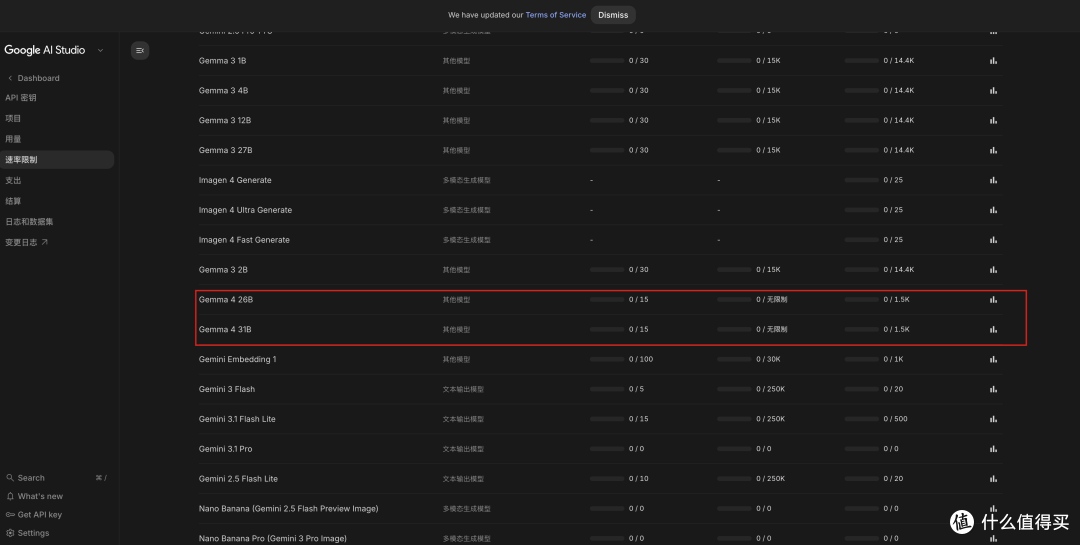
Task: Open usage chart for Gemma 3 1B
Action: point(993,61)
